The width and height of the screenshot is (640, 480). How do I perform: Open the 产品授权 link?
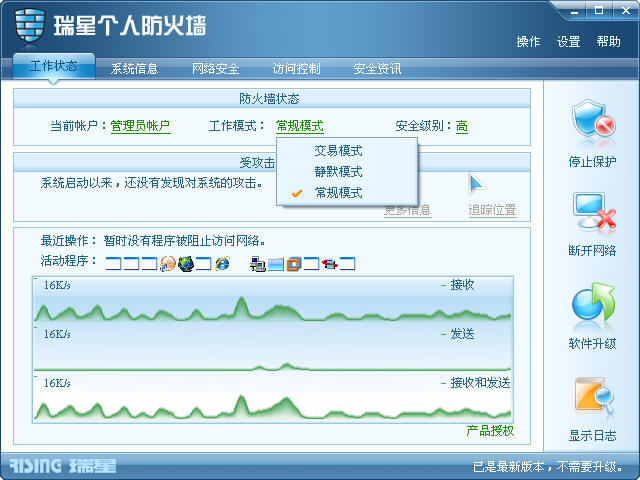490,431
